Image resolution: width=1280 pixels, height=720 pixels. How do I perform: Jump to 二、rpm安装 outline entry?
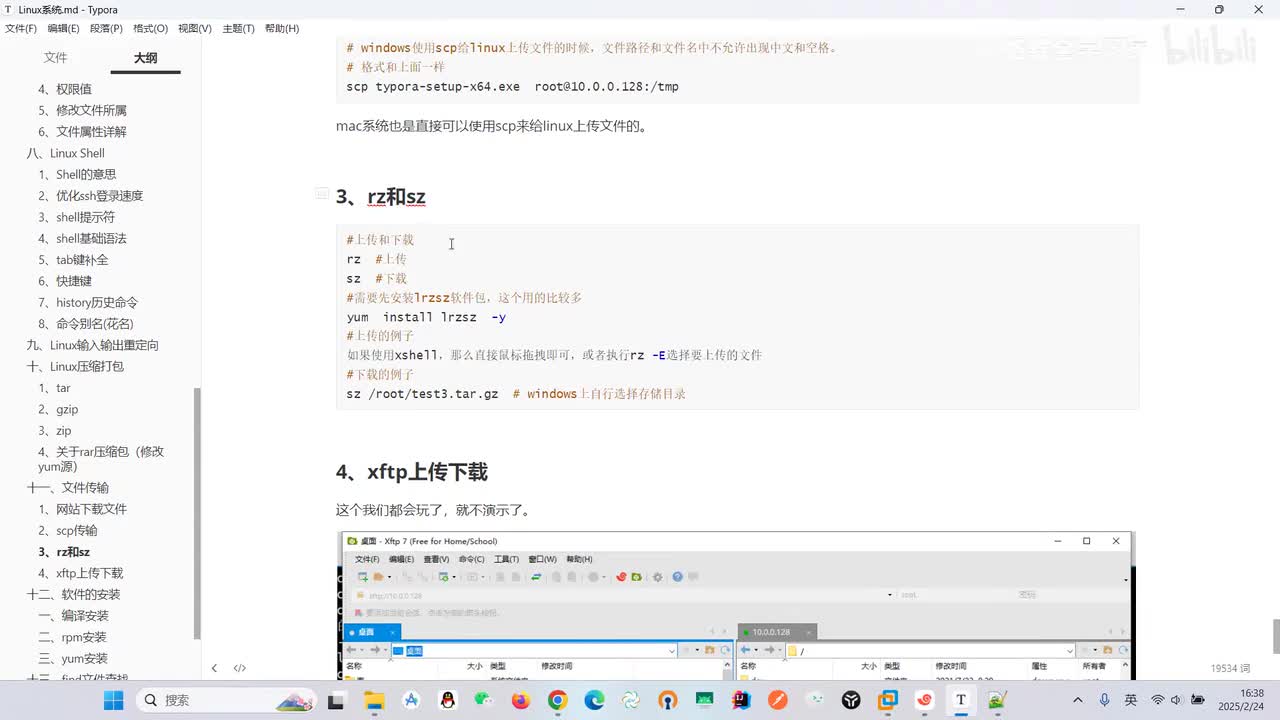72,637
